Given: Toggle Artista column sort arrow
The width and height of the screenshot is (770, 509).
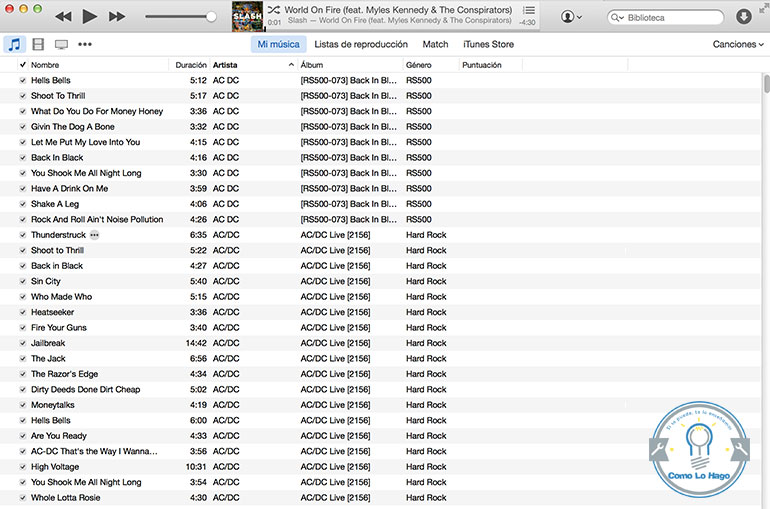Looking at the screenshot, I should tap(291, 65).
